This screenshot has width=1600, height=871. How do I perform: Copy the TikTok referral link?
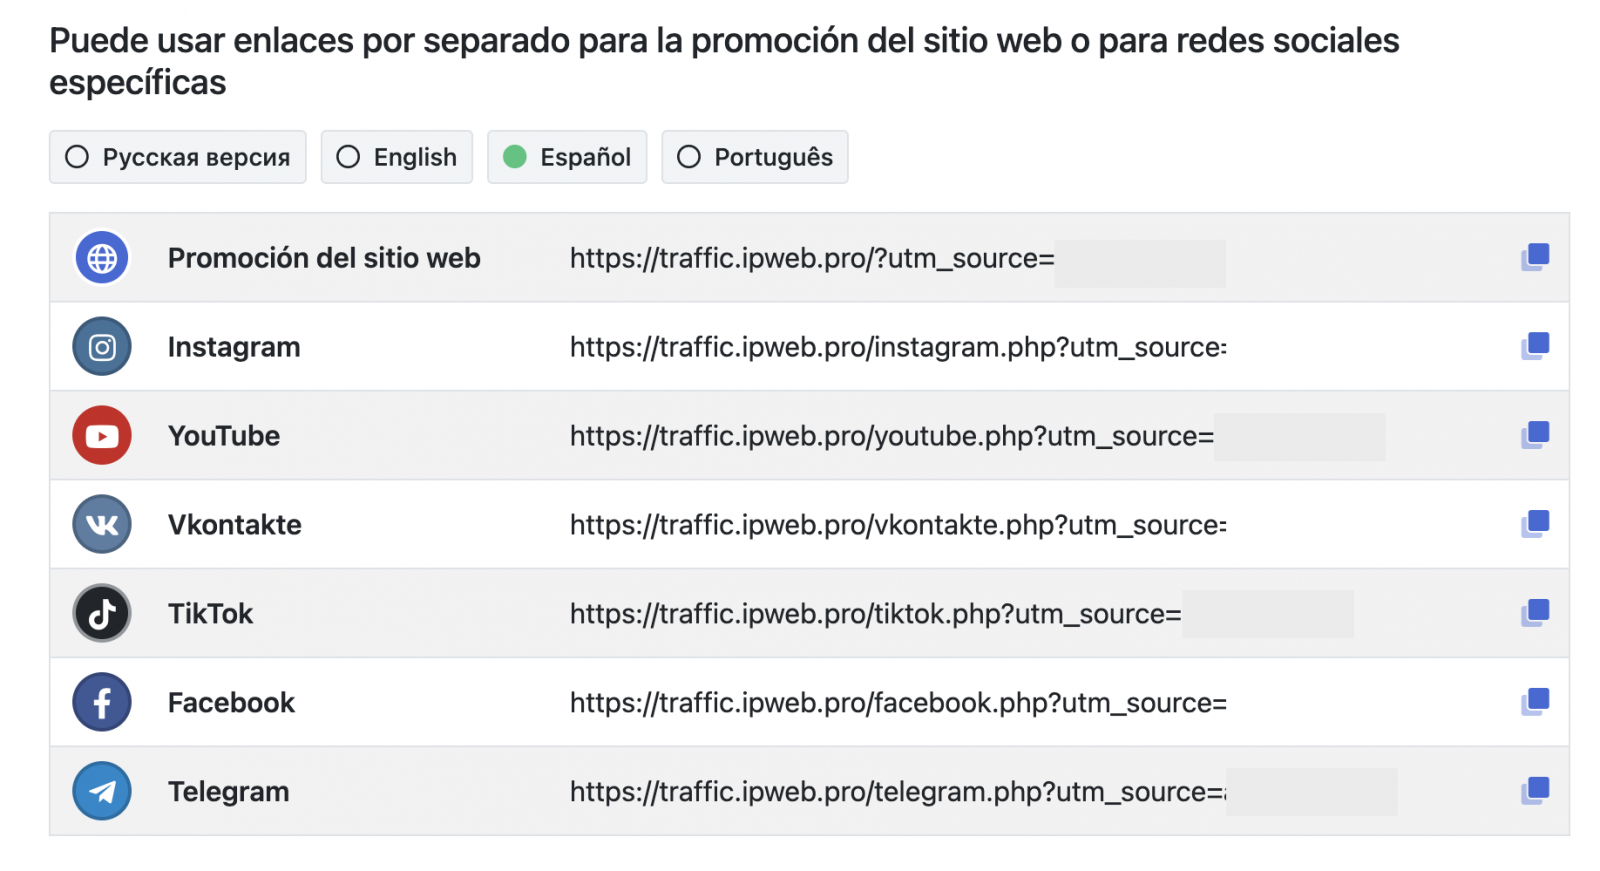pos(1534,613)
